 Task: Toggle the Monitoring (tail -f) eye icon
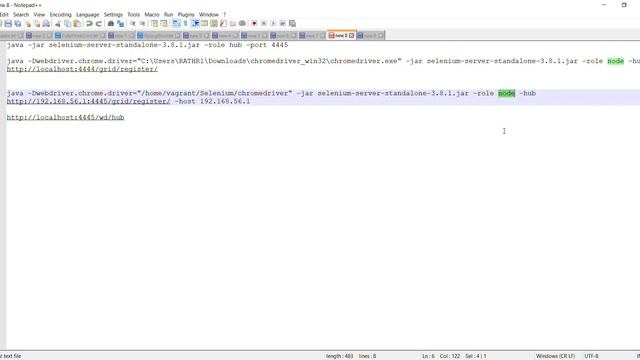pos(242,24)
